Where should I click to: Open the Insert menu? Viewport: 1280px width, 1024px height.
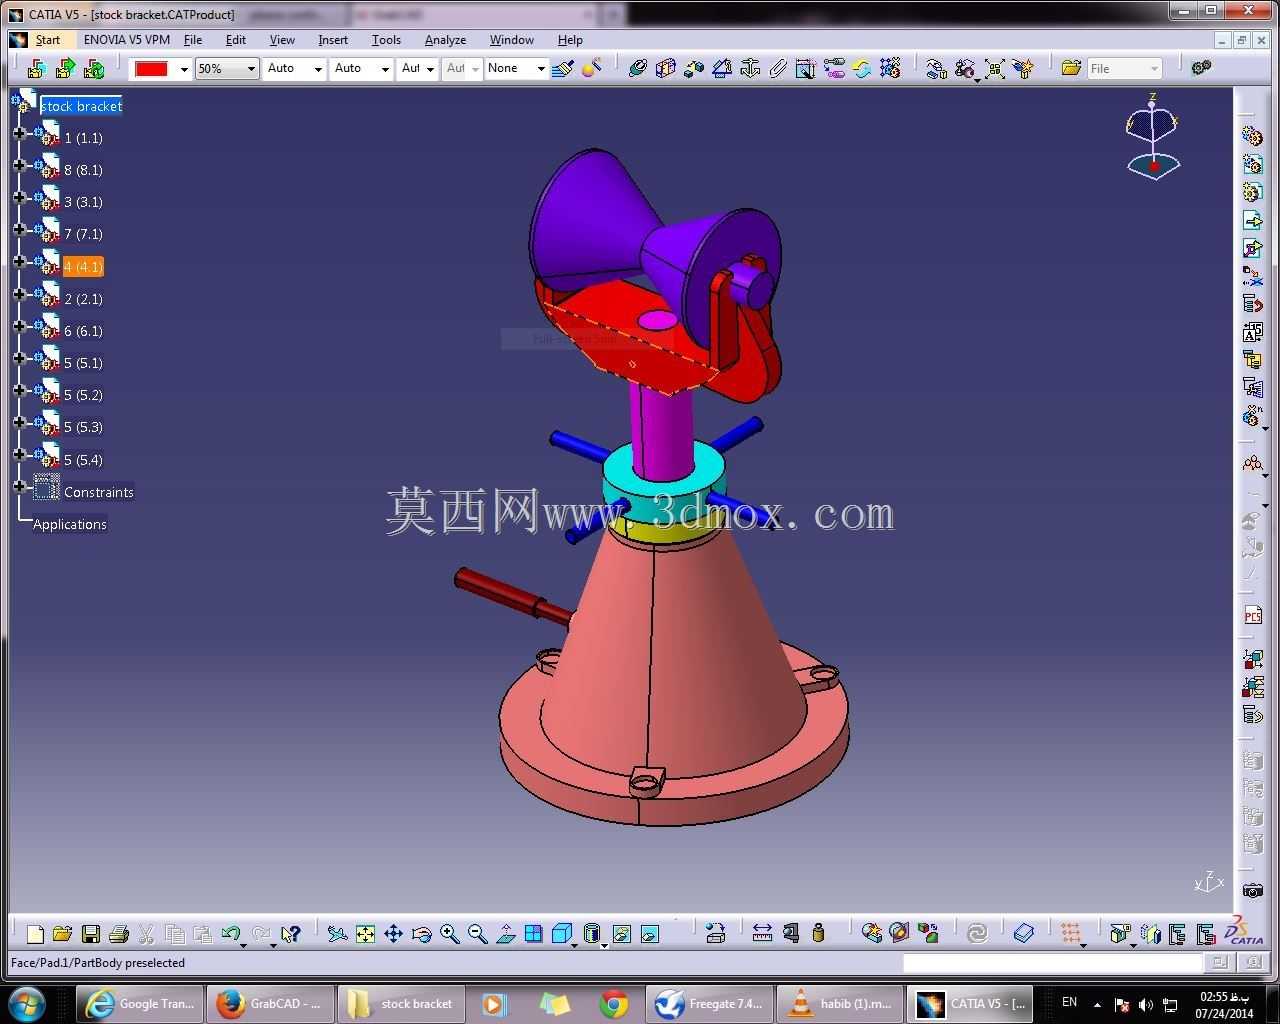333,40
